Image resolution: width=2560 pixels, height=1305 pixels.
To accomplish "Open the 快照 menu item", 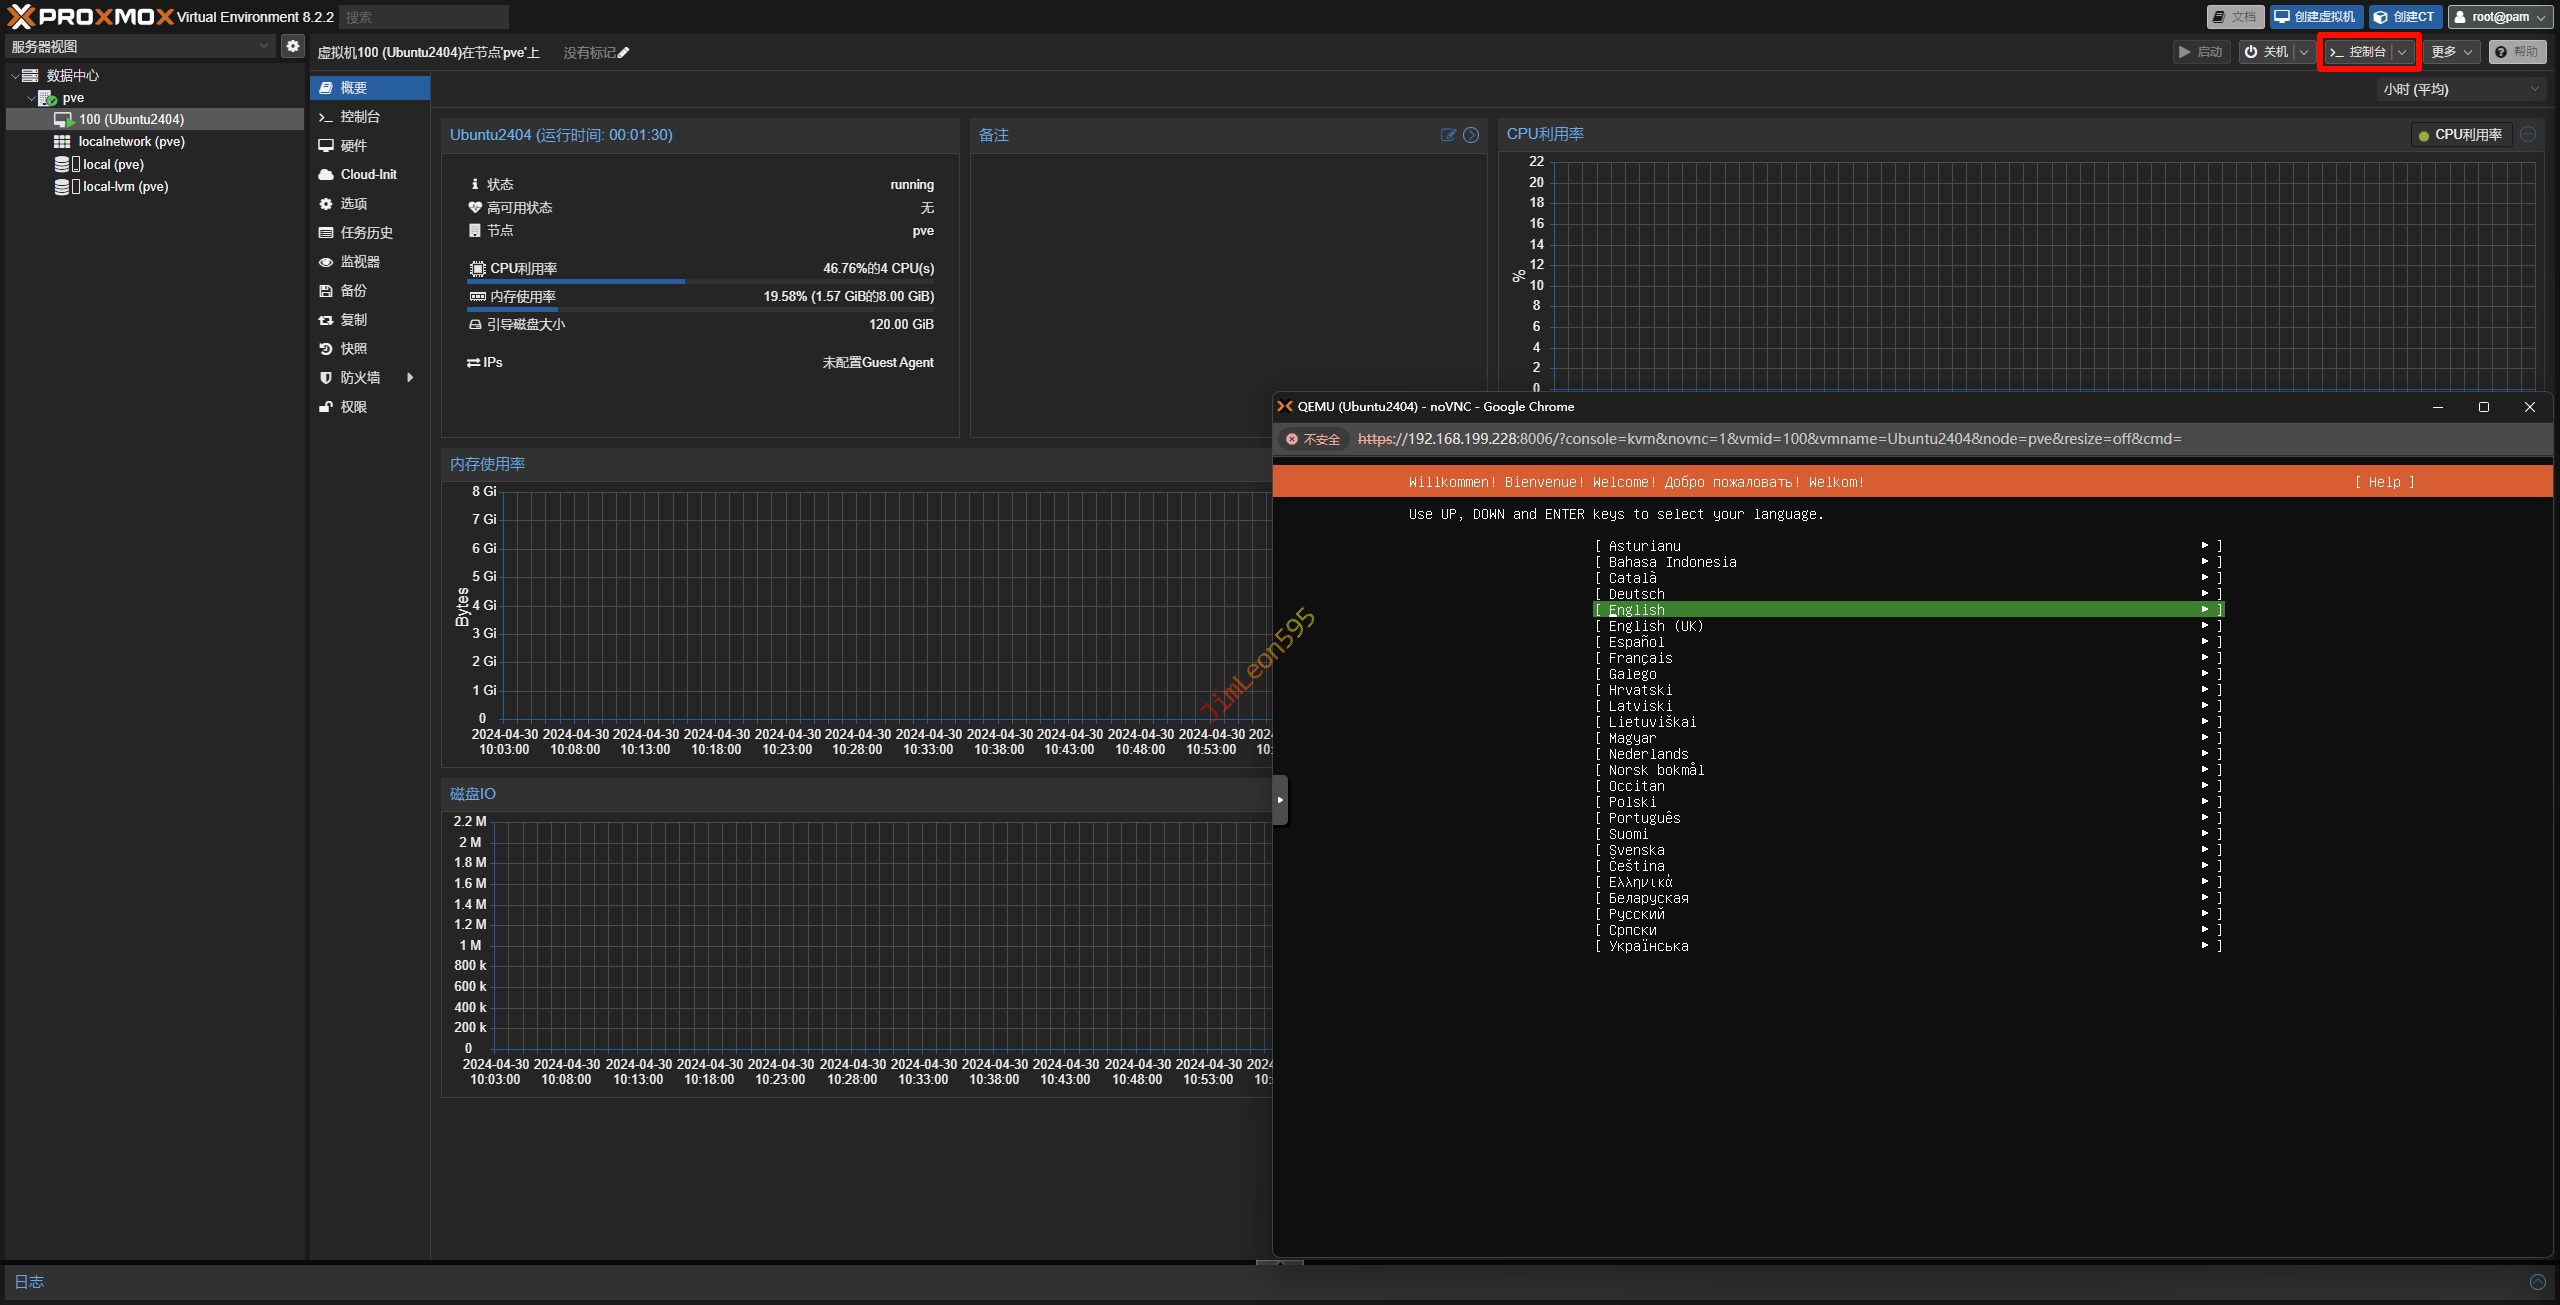I will tap(354, 349).
